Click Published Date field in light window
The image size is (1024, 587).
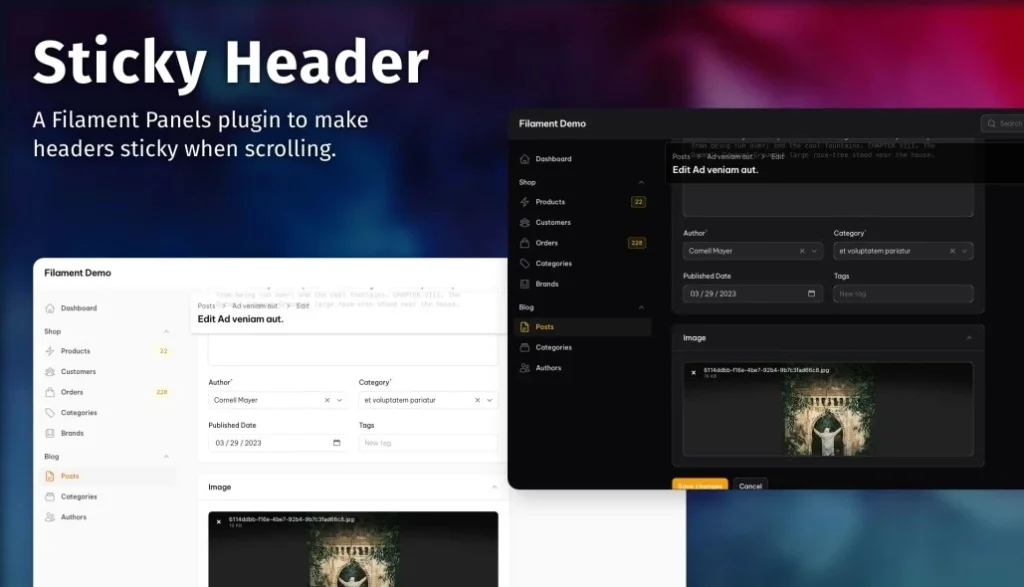tap(276, 443)
